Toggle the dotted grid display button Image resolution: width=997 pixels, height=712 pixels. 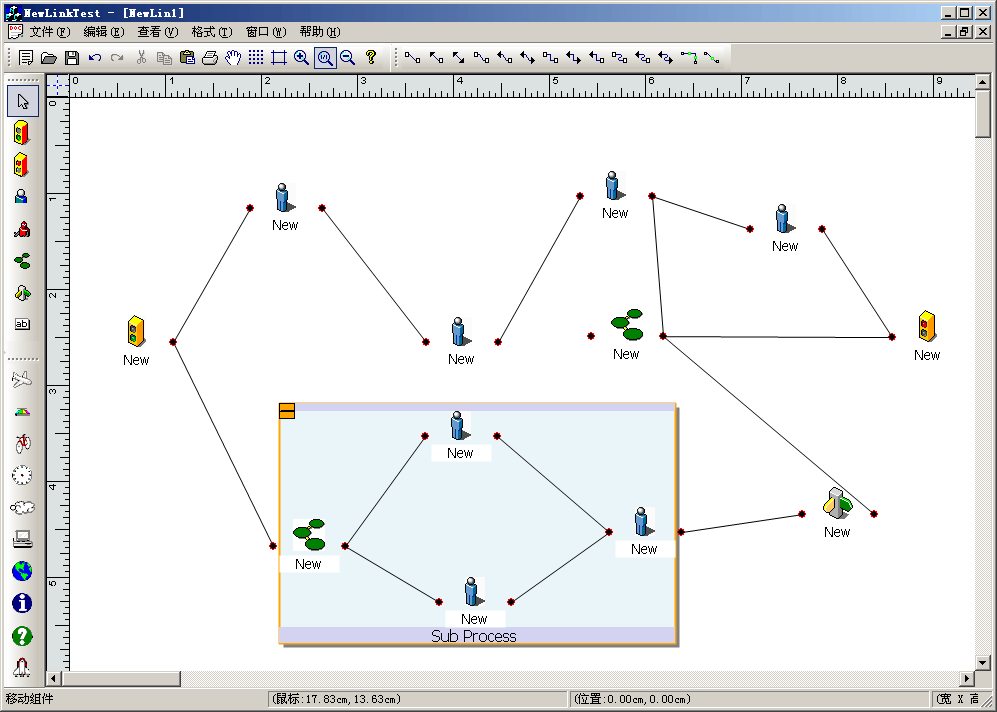(256, 58)
